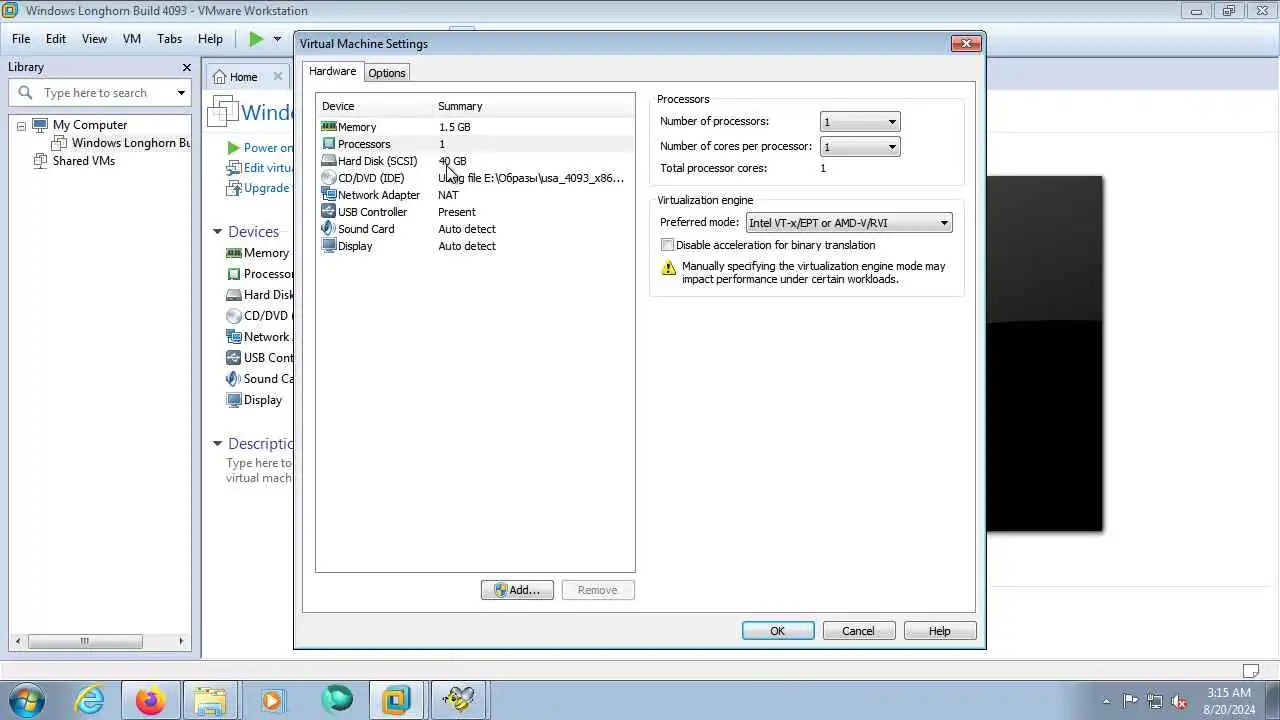Select the Sound Card device icon

(329, 229)
